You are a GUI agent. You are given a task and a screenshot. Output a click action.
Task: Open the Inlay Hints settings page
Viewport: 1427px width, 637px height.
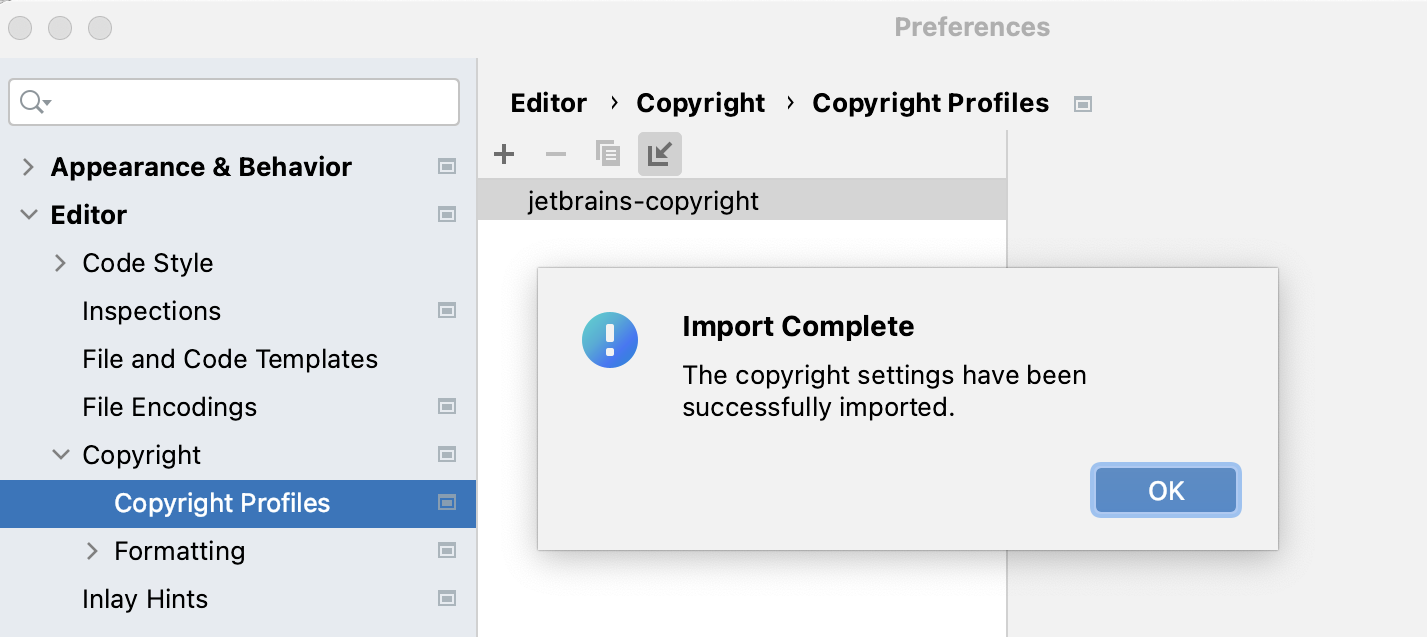(145, 599)
